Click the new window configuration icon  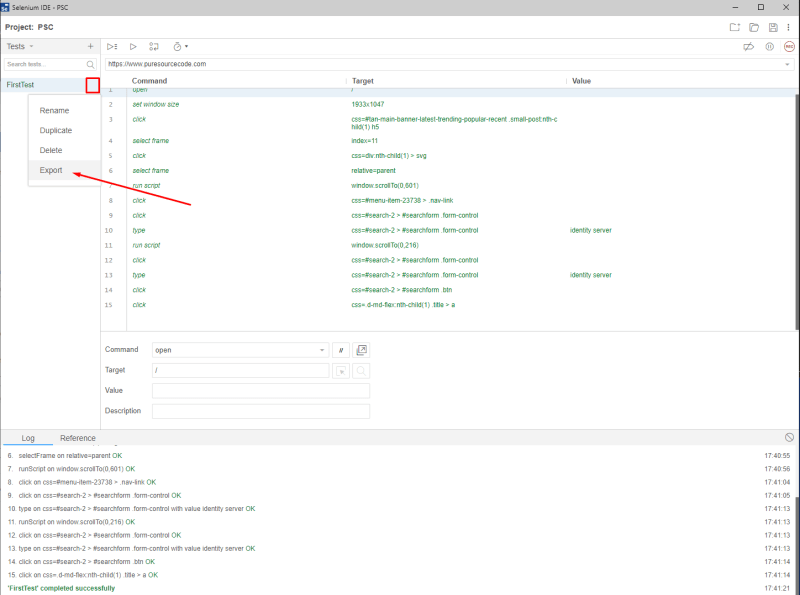[361, 350]
